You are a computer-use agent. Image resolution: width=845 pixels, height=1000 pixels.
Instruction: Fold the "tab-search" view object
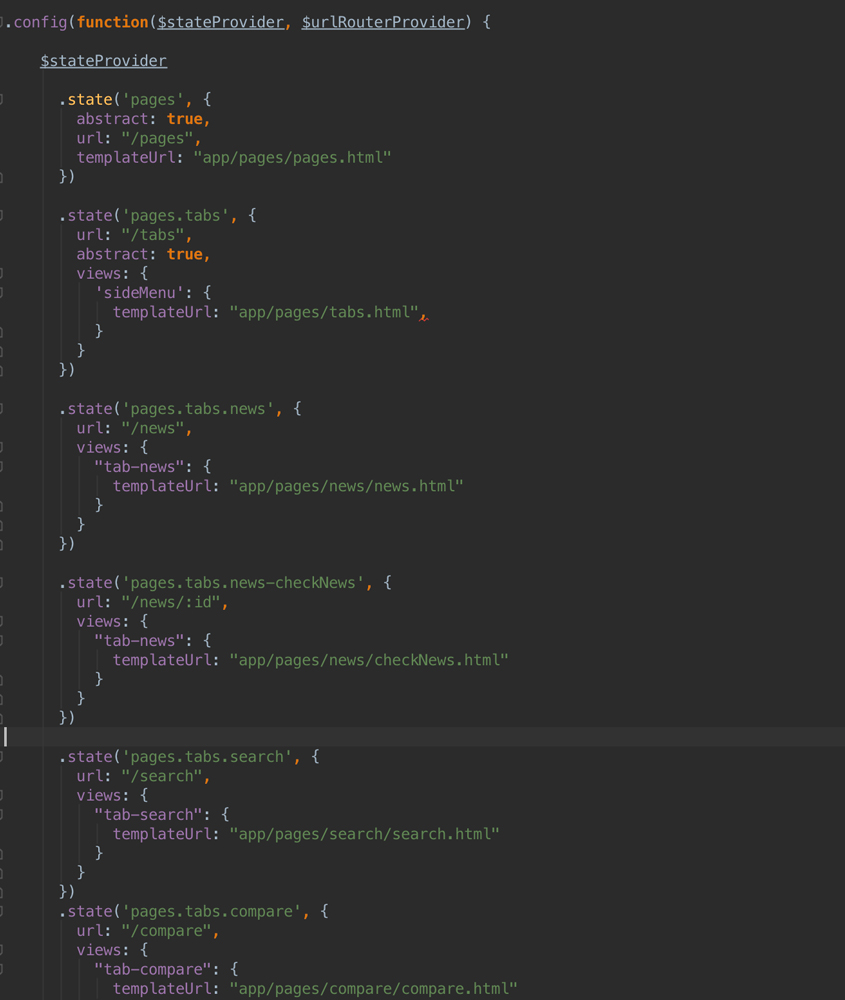pyautogui.click(x=3, y=815)
